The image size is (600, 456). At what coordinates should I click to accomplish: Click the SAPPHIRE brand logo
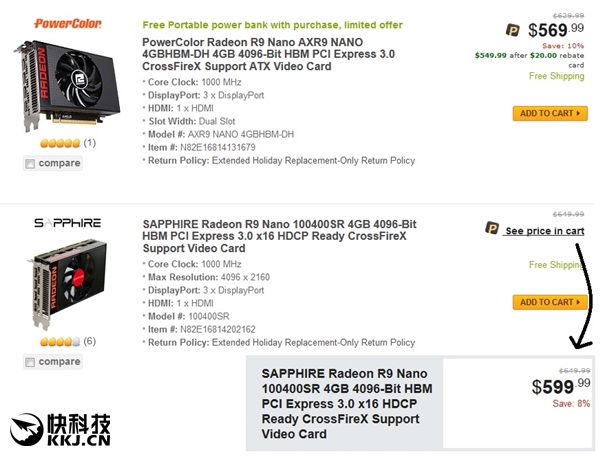click(x=68, y=222)
